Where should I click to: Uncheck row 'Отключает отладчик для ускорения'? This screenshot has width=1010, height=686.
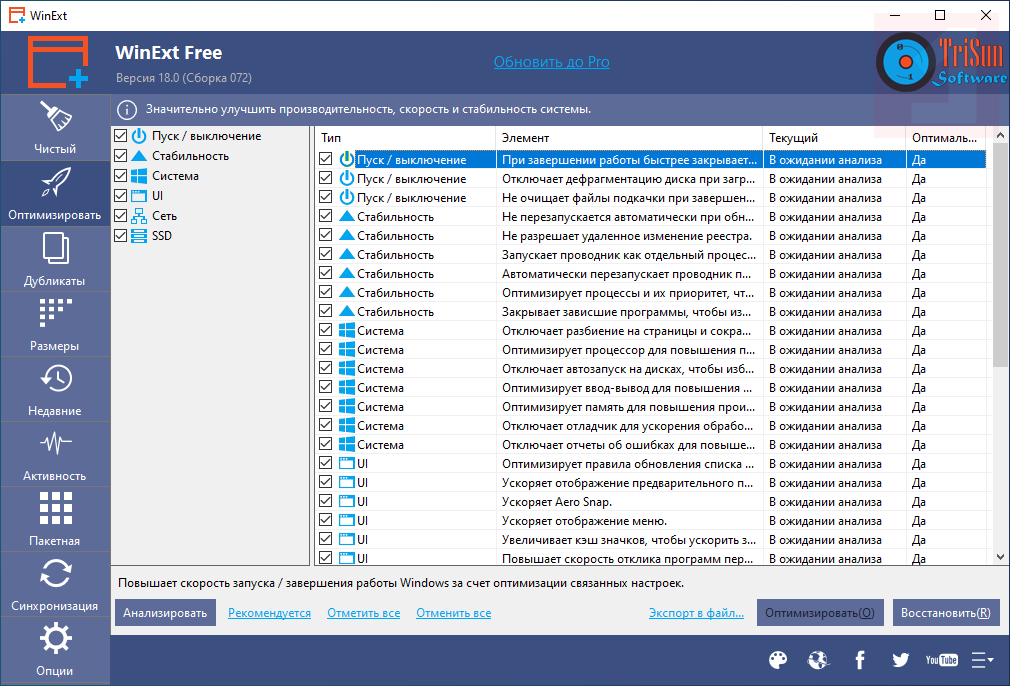pos(326,425)
